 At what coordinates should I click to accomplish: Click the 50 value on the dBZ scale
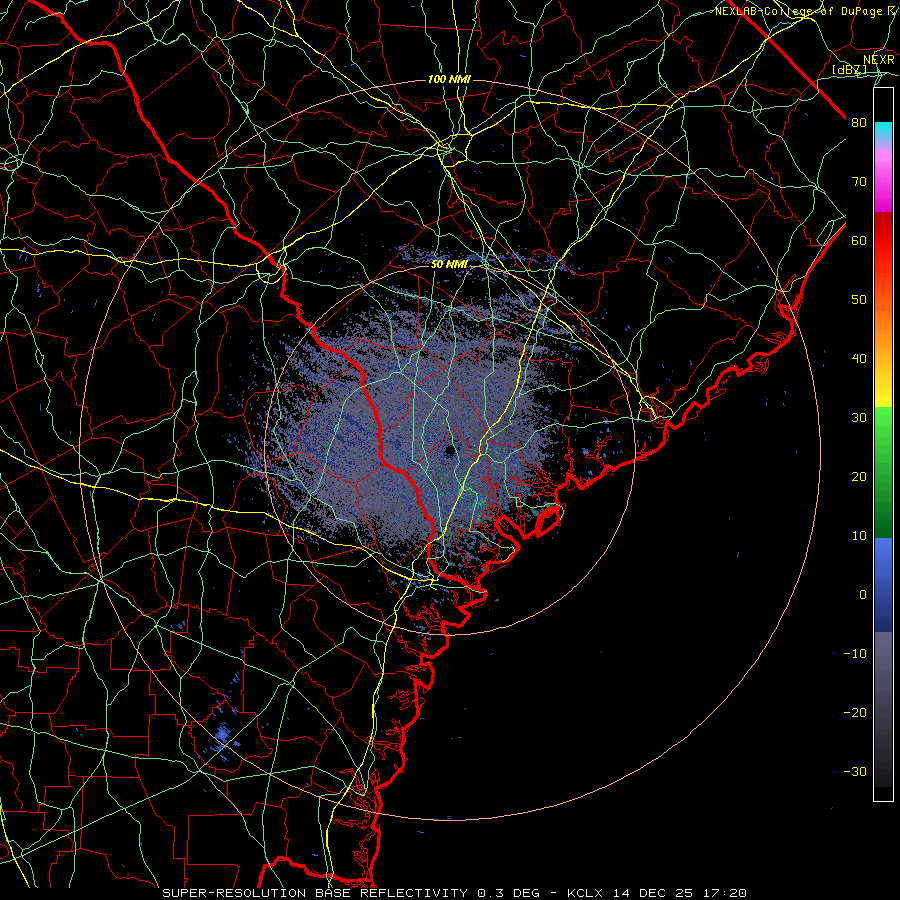(x=859, y=300)
